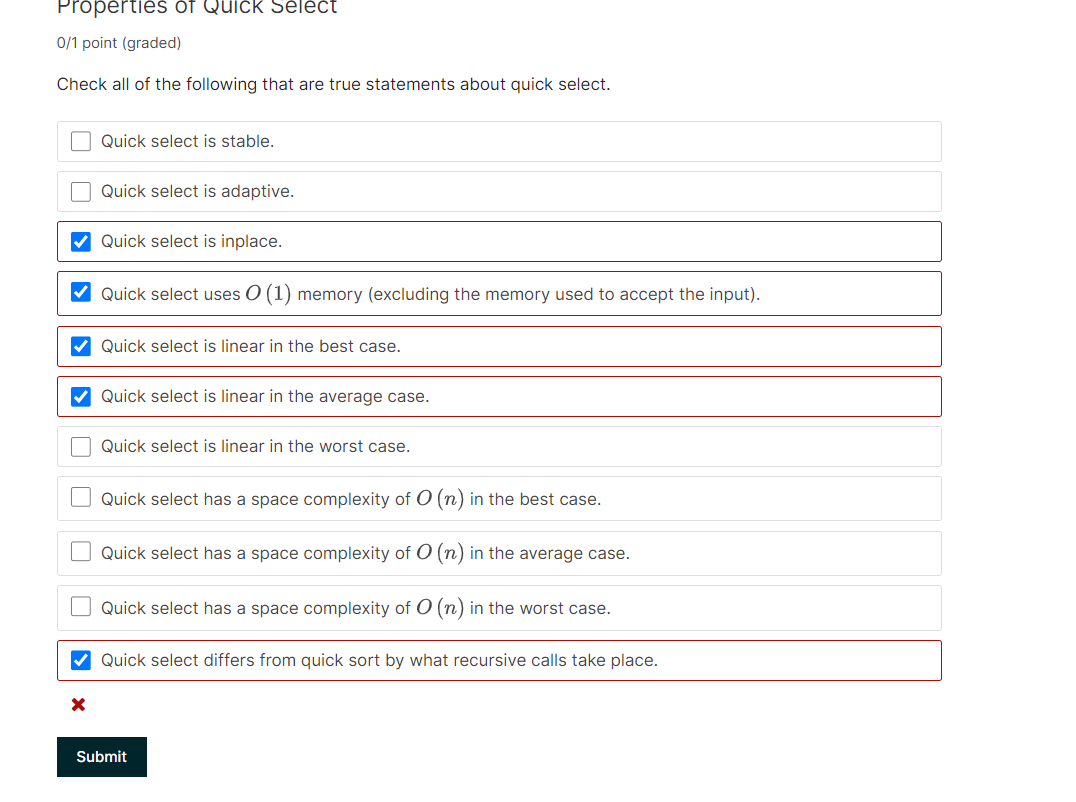Uncheck 'Quick select is linear in the best case'
This screenshot has width=1076, height=802.
pyautogui.click(x=80, y=346)
